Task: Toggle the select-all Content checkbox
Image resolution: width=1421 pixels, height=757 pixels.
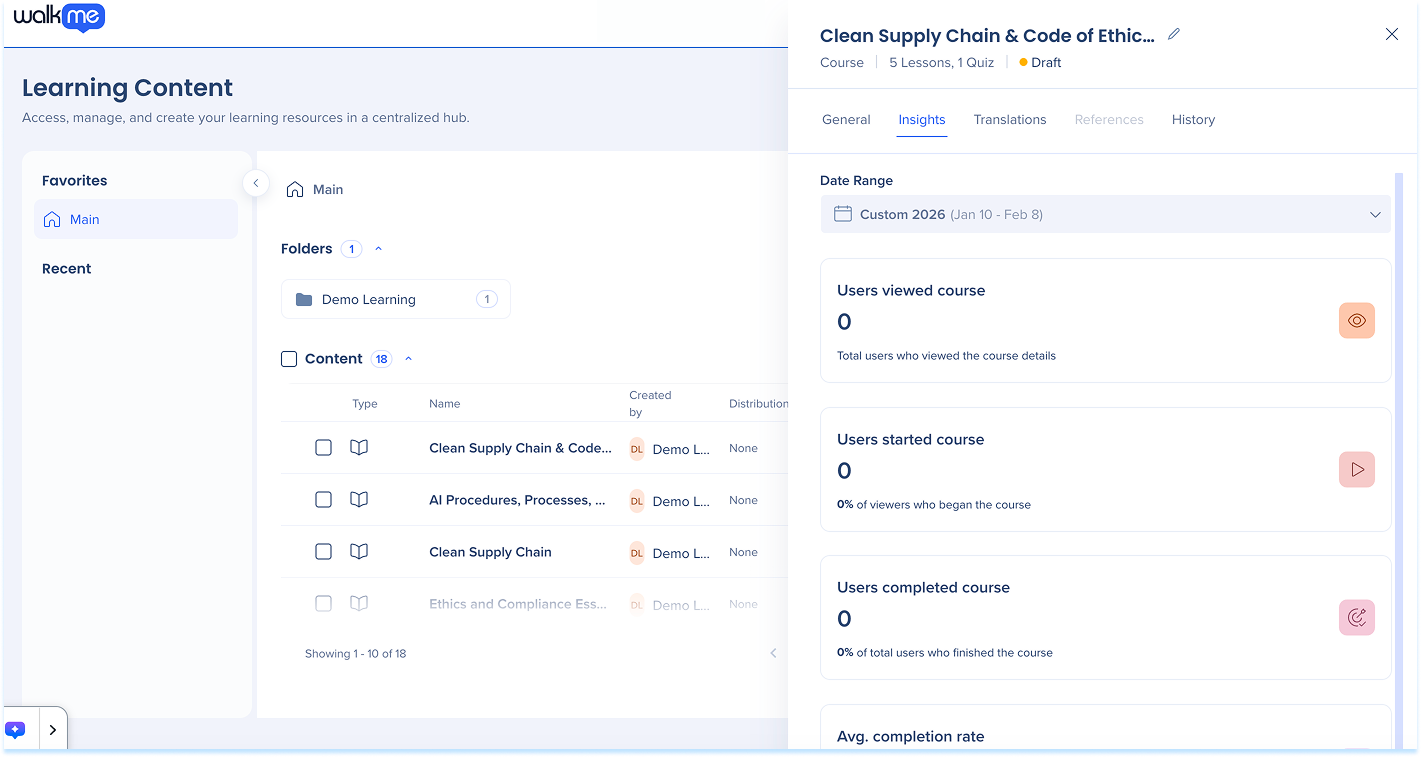Action: coord(289,359)
